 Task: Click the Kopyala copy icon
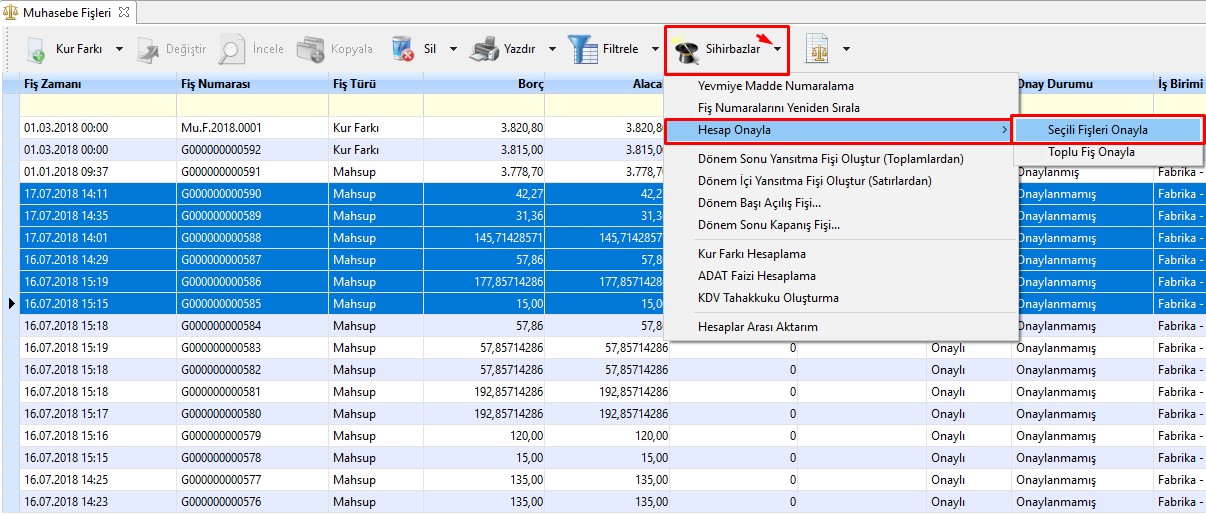click(x=311, y=49)
